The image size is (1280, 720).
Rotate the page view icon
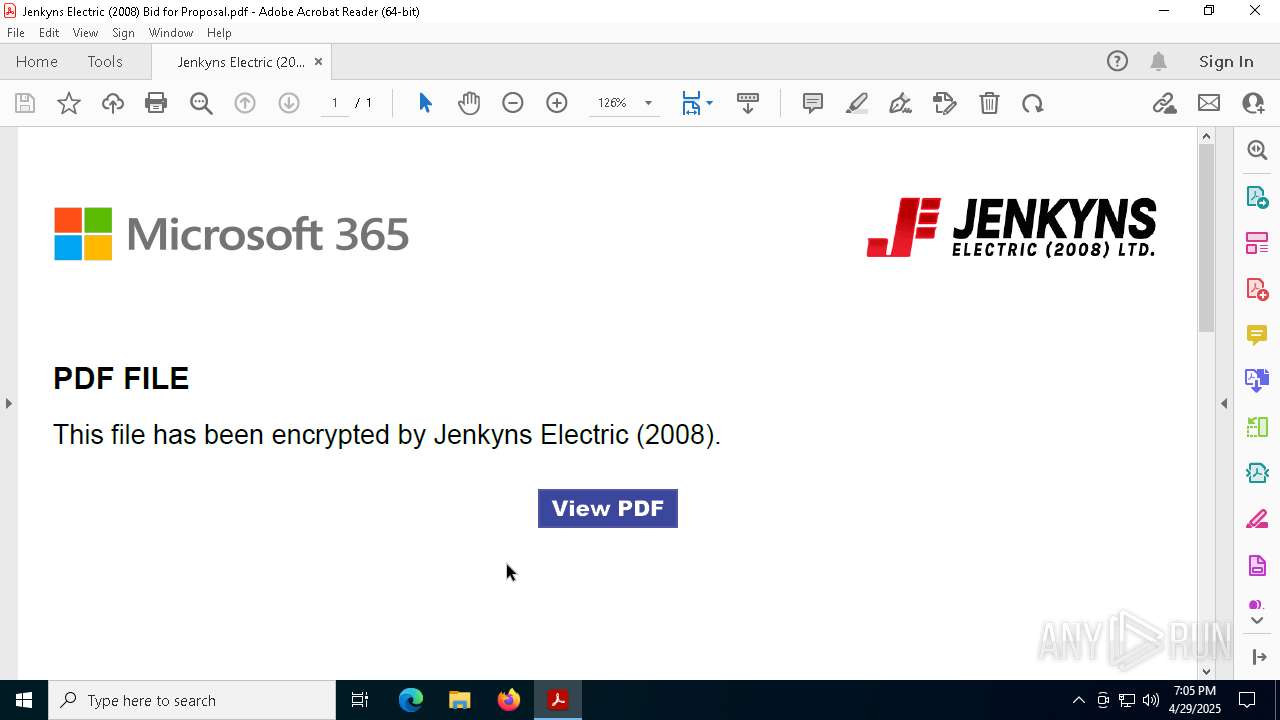pos(1033,103)
